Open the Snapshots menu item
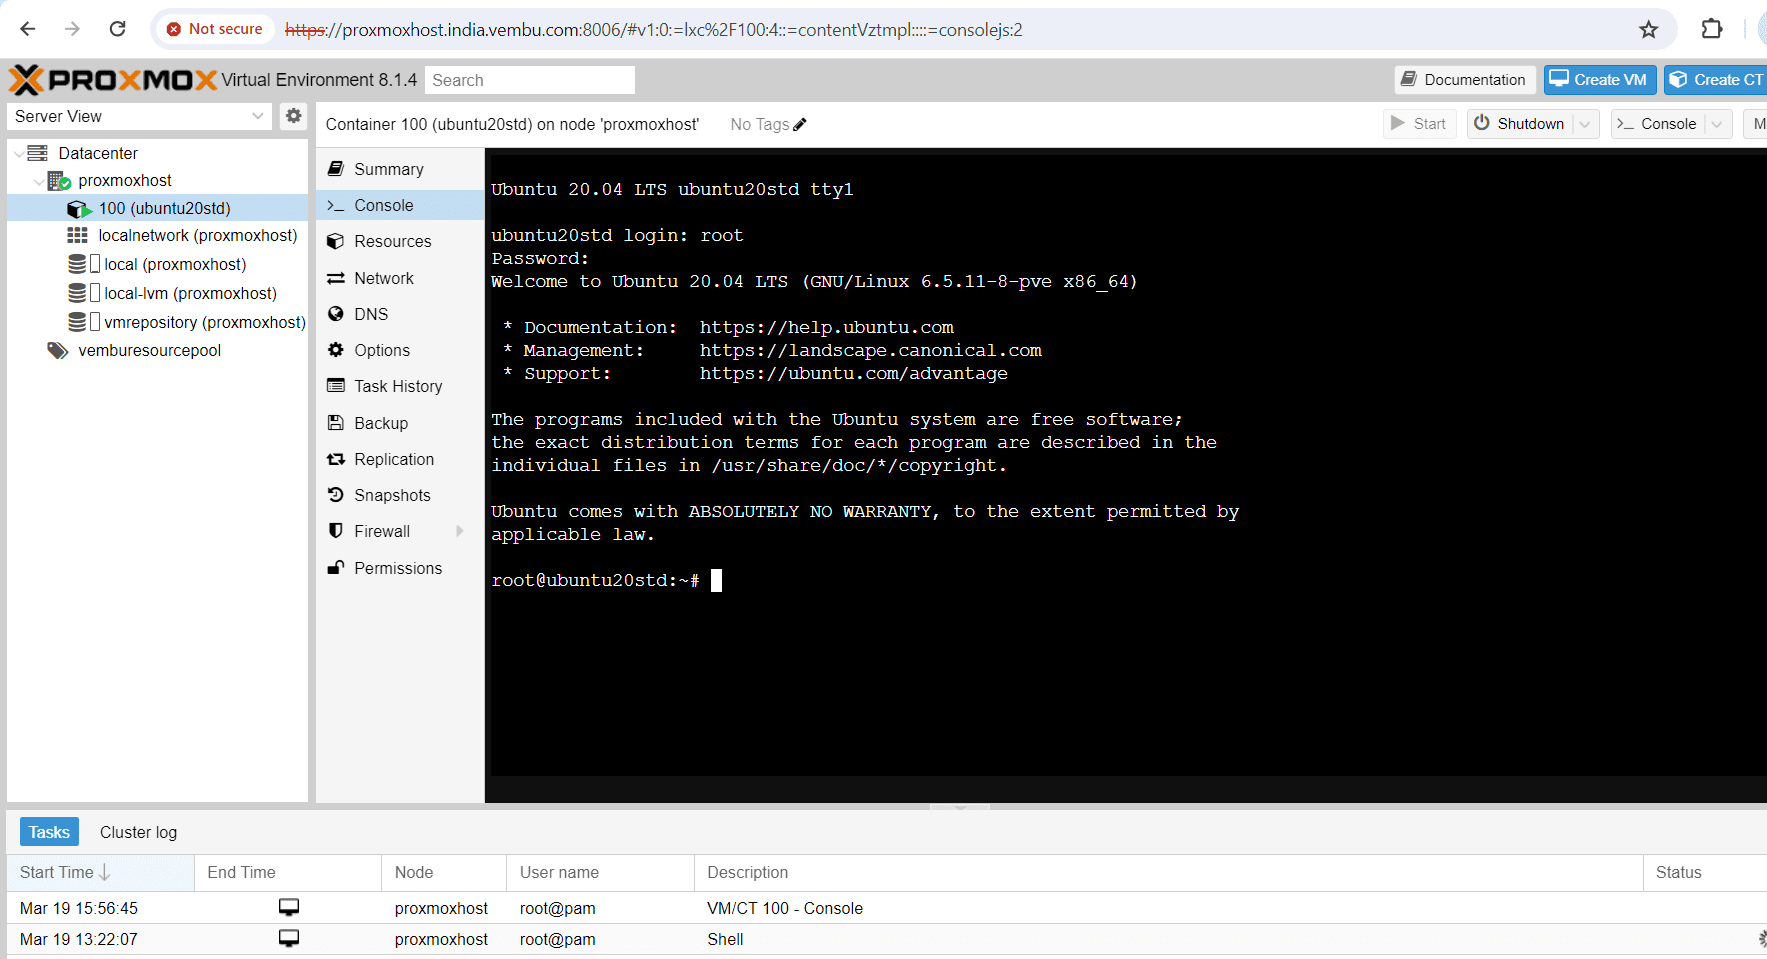Image resolution: width=1767 pixels, height=959 pixels. 400,495
